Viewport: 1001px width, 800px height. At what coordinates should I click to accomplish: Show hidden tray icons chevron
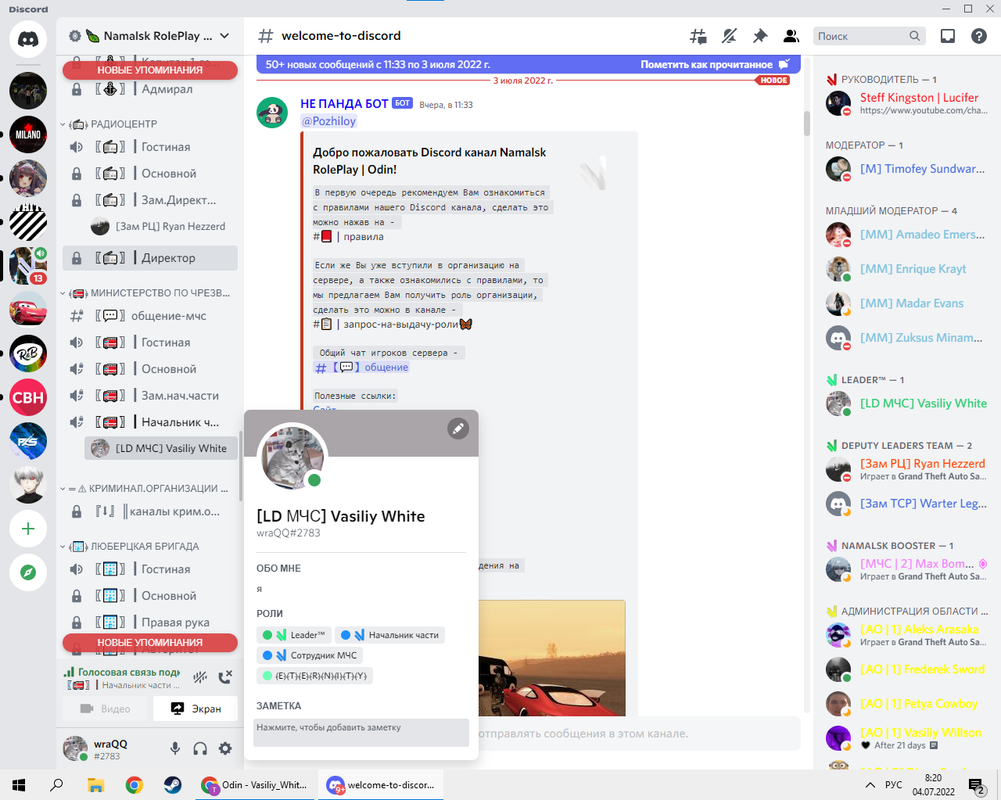click(869, 785)
